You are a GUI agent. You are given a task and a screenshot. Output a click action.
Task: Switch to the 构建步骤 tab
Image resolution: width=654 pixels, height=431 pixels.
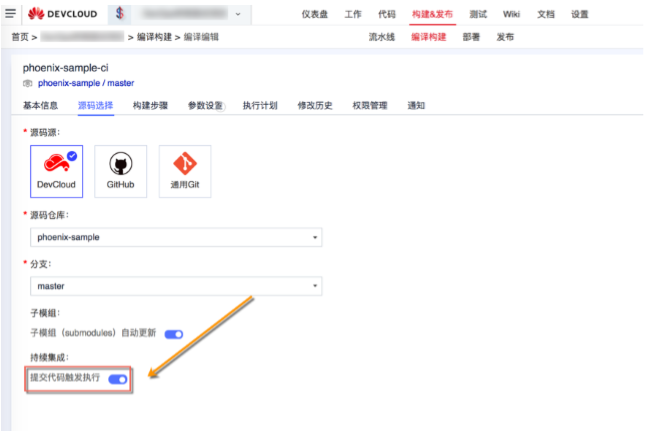[x=150, y=106]
